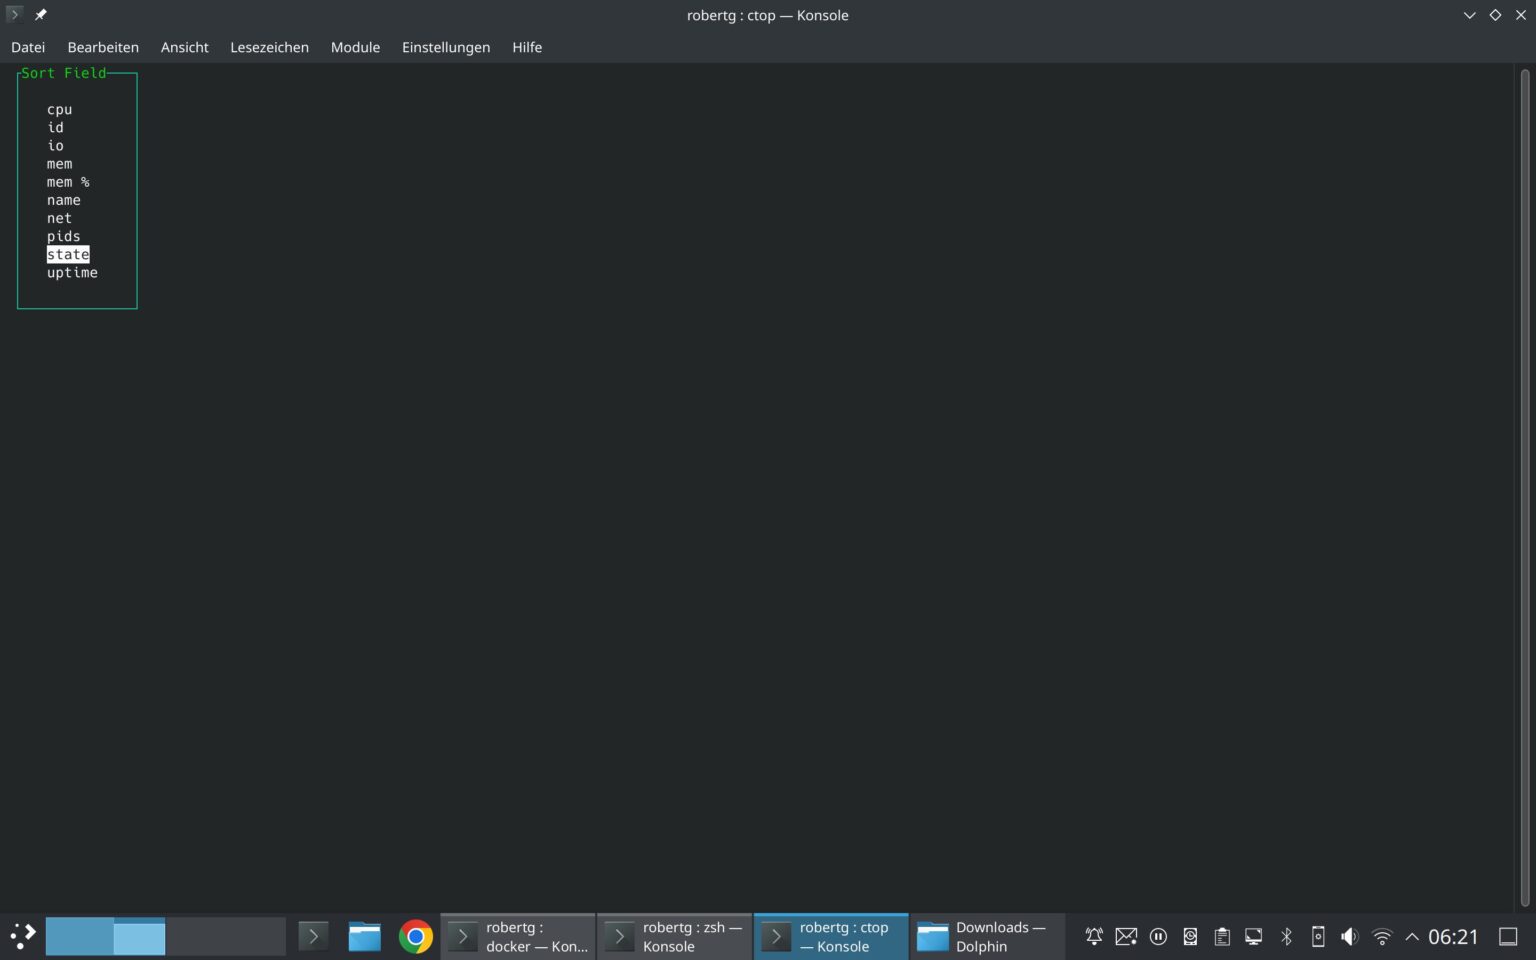Open the phone device tray icon

pos(1318,937)
